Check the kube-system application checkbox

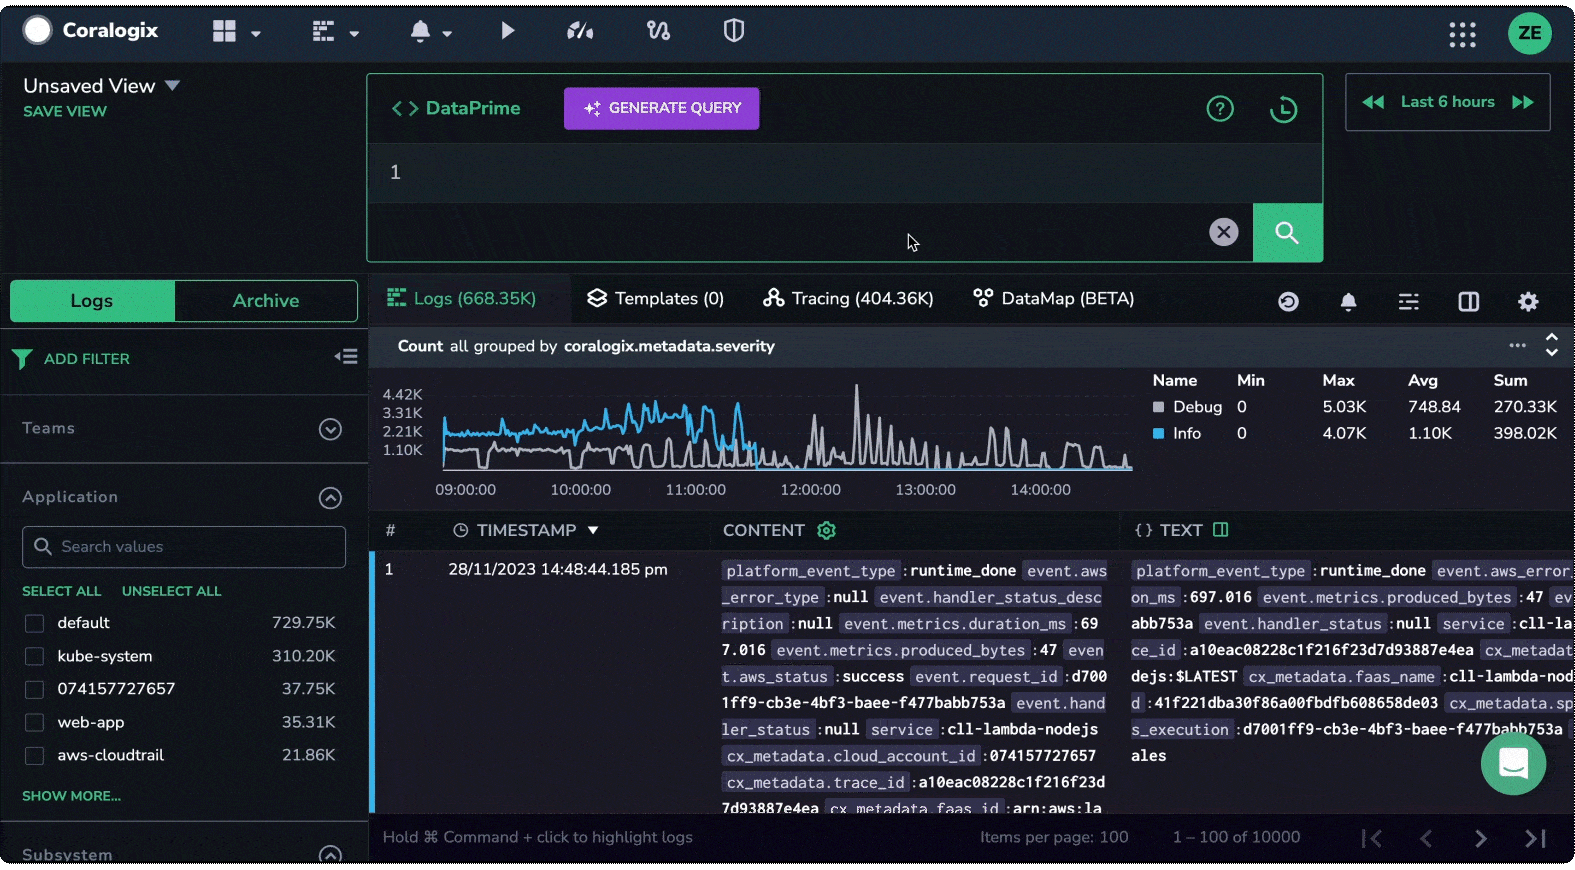coord(34,656)
